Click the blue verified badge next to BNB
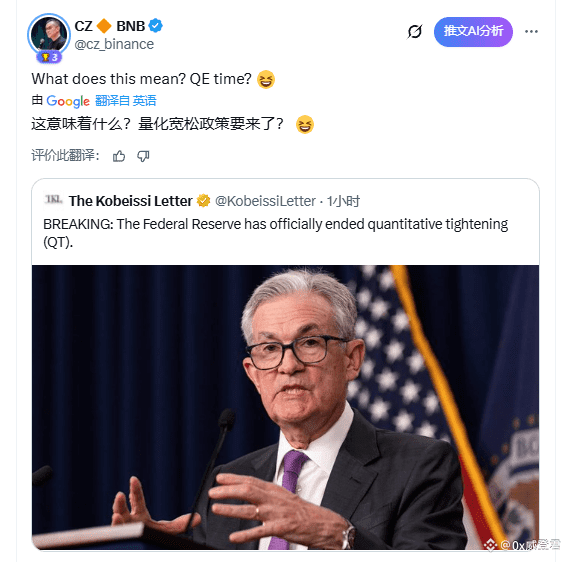Viewport: 569px width, 562px height. pyautogui.click(x=156, y=26)
